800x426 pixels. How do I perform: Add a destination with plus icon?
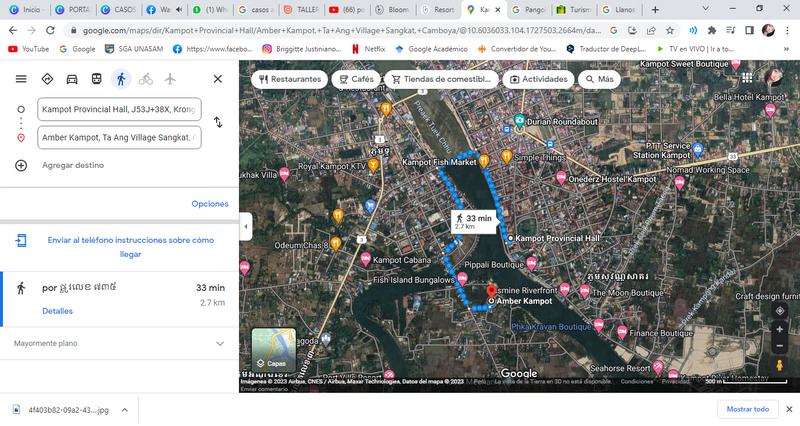point(21,165)
